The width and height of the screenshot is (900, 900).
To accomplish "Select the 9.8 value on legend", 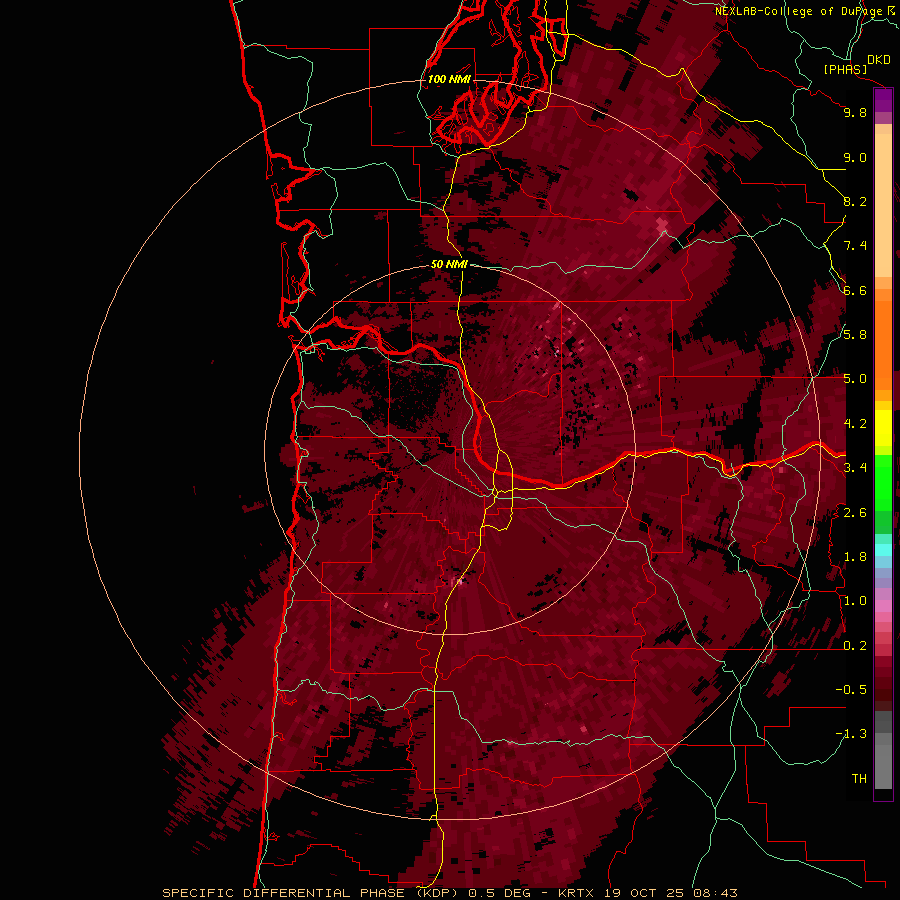I will 855,112.
